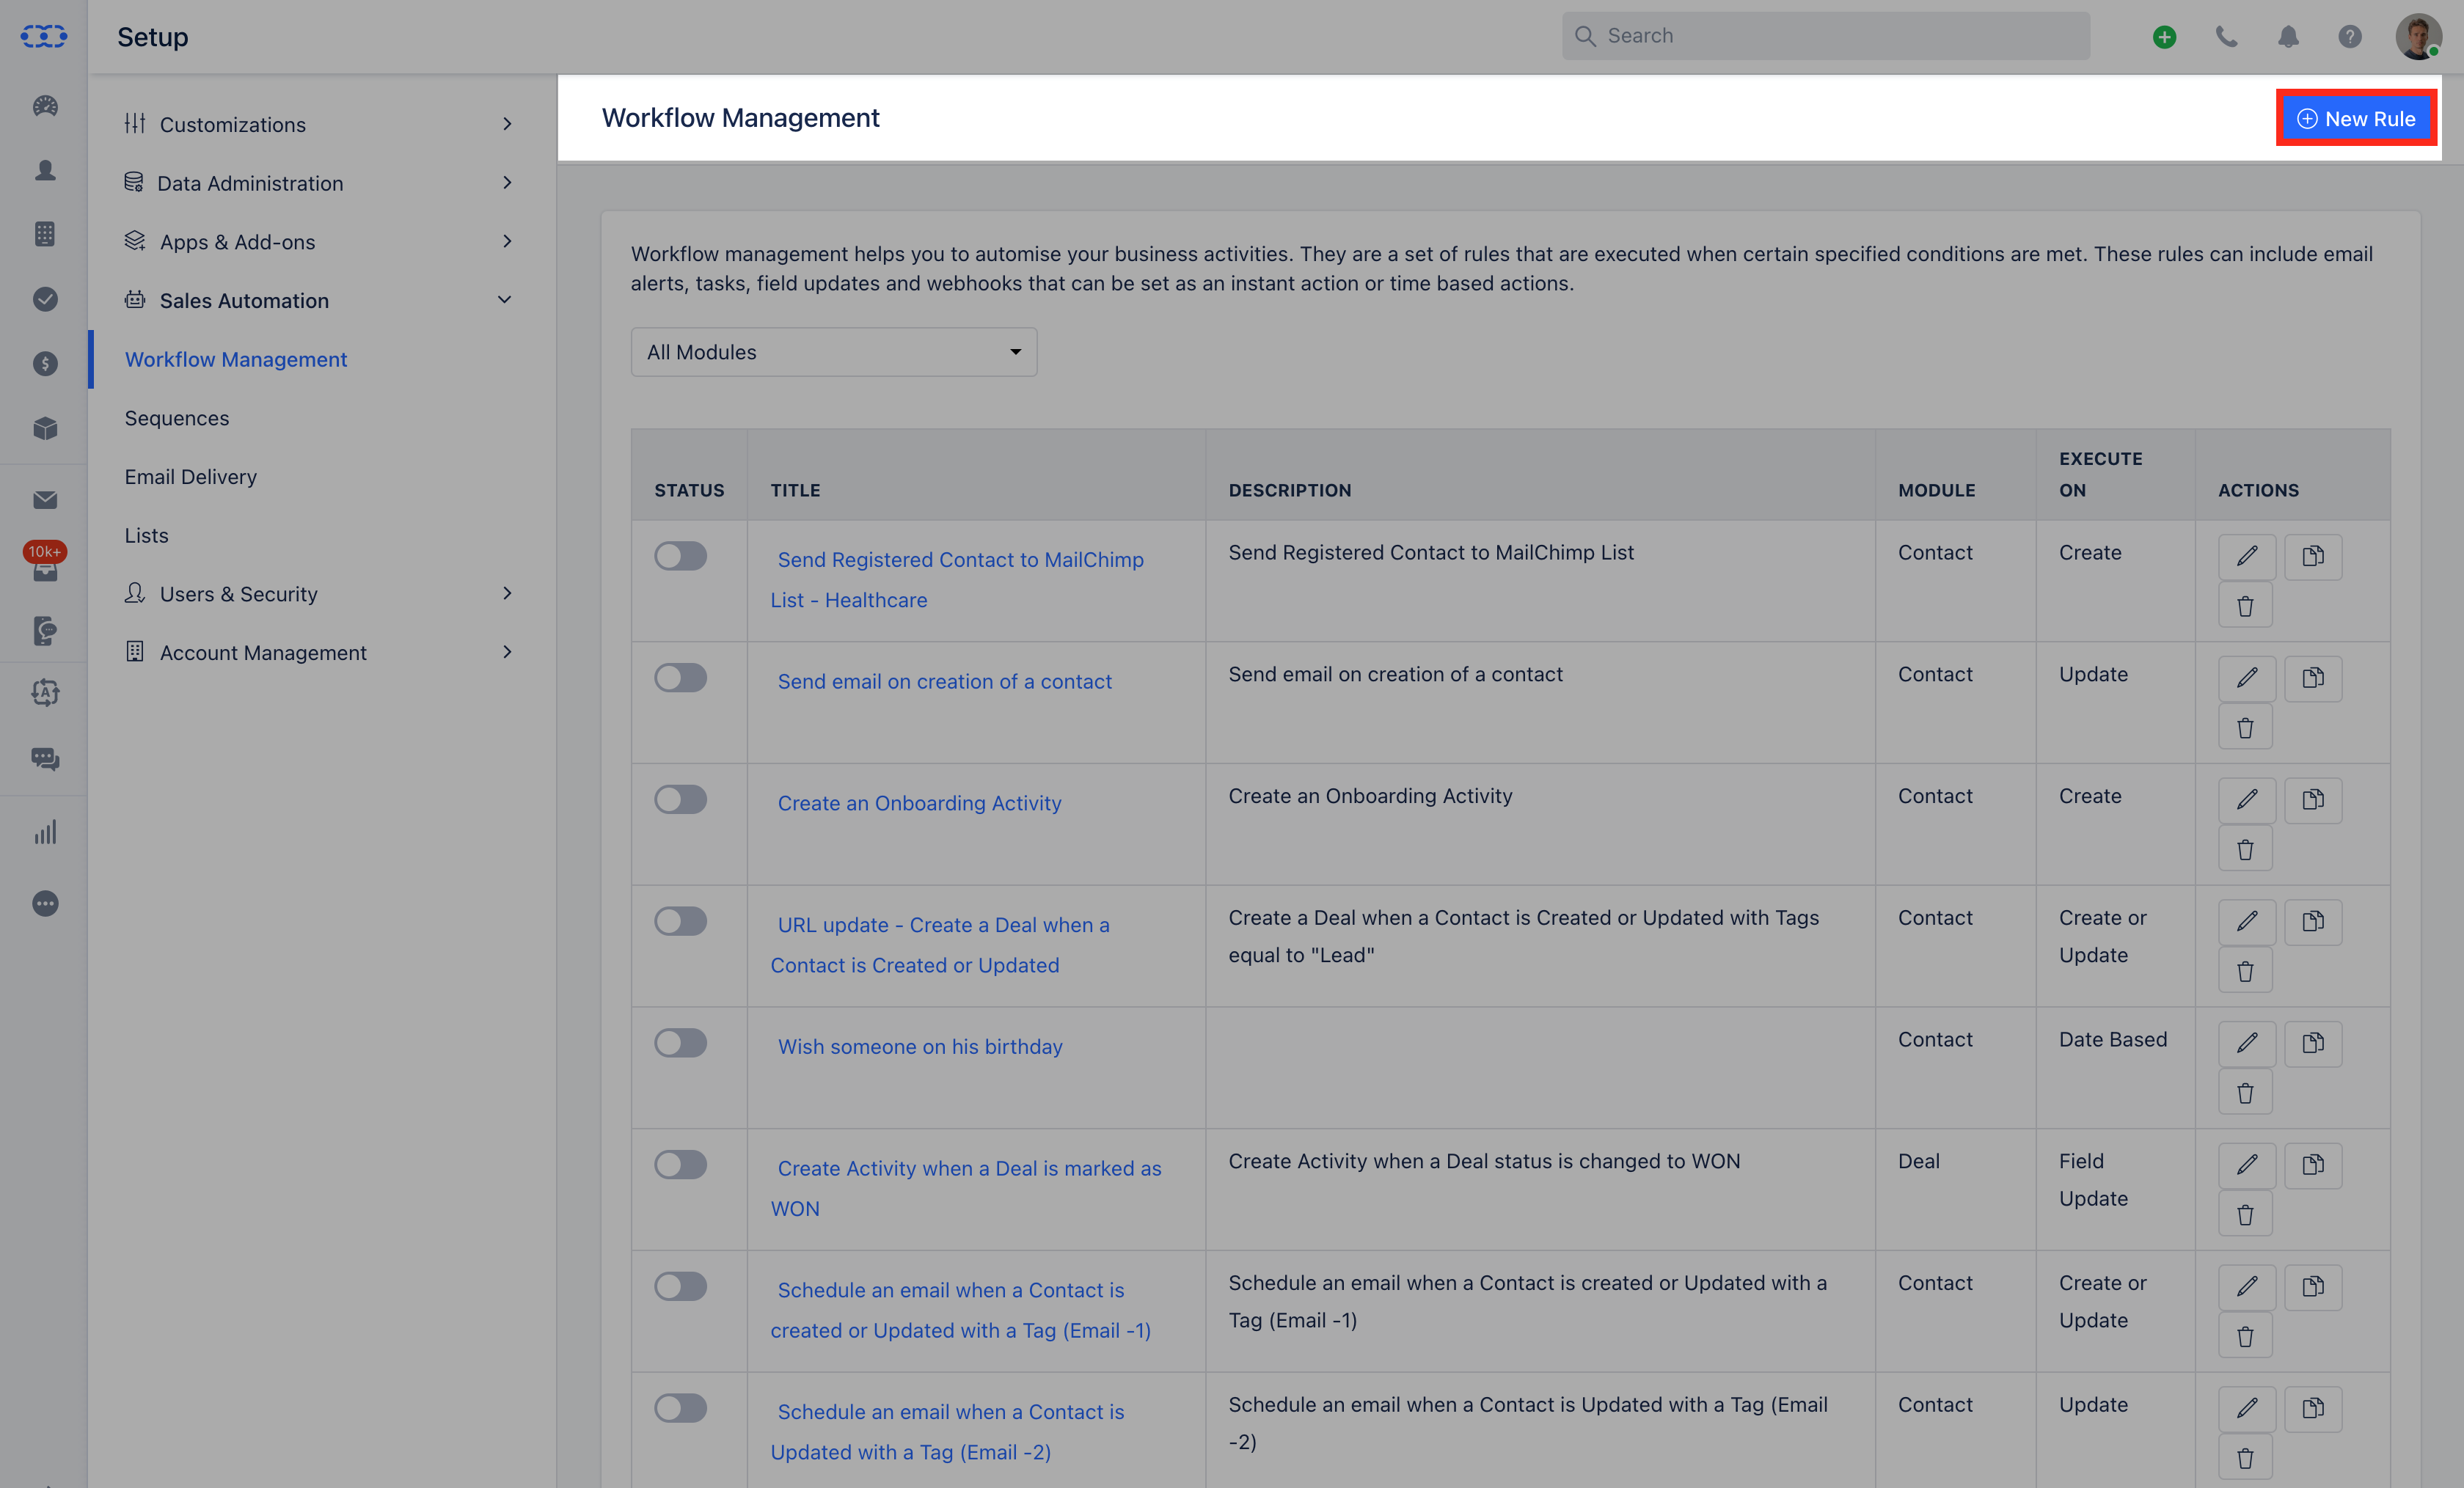Open Wish someone on his birthday link
This screenshot has width=2464, height=1488.
(x=920, y=1046)
